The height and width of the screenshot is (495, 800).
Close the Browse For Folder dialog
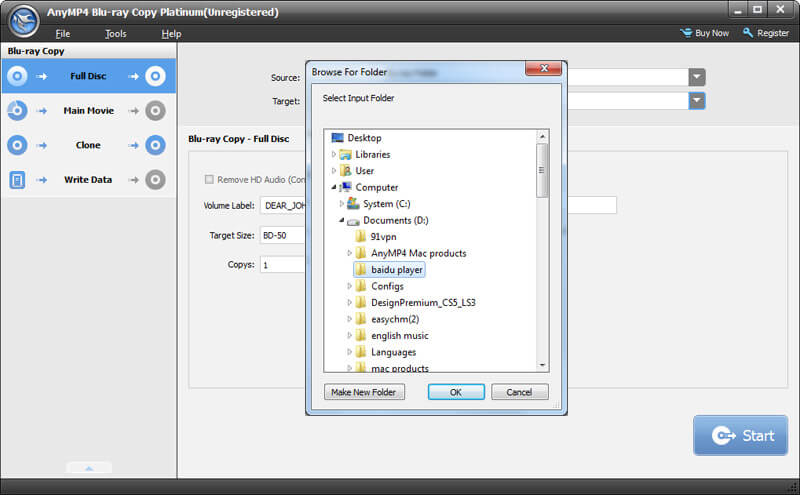tap(546, 71)
